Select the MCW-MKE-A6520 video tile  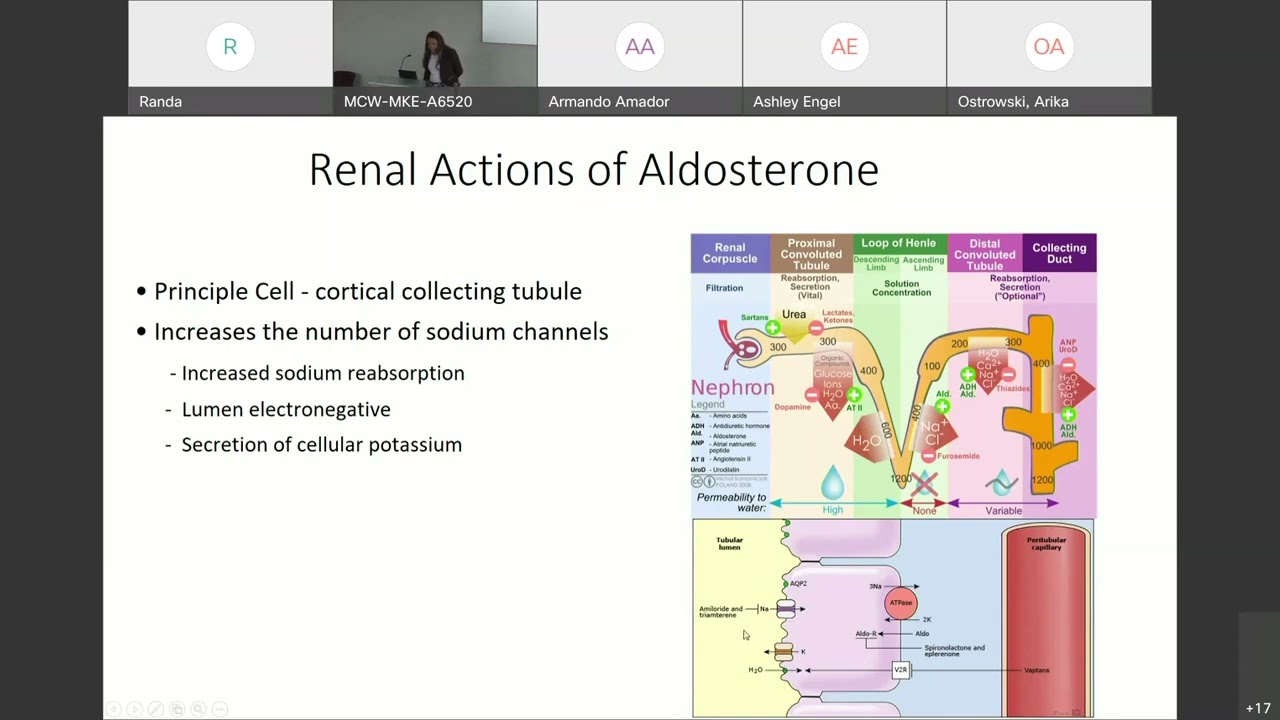pyautogui.click(x=435, y=57)
